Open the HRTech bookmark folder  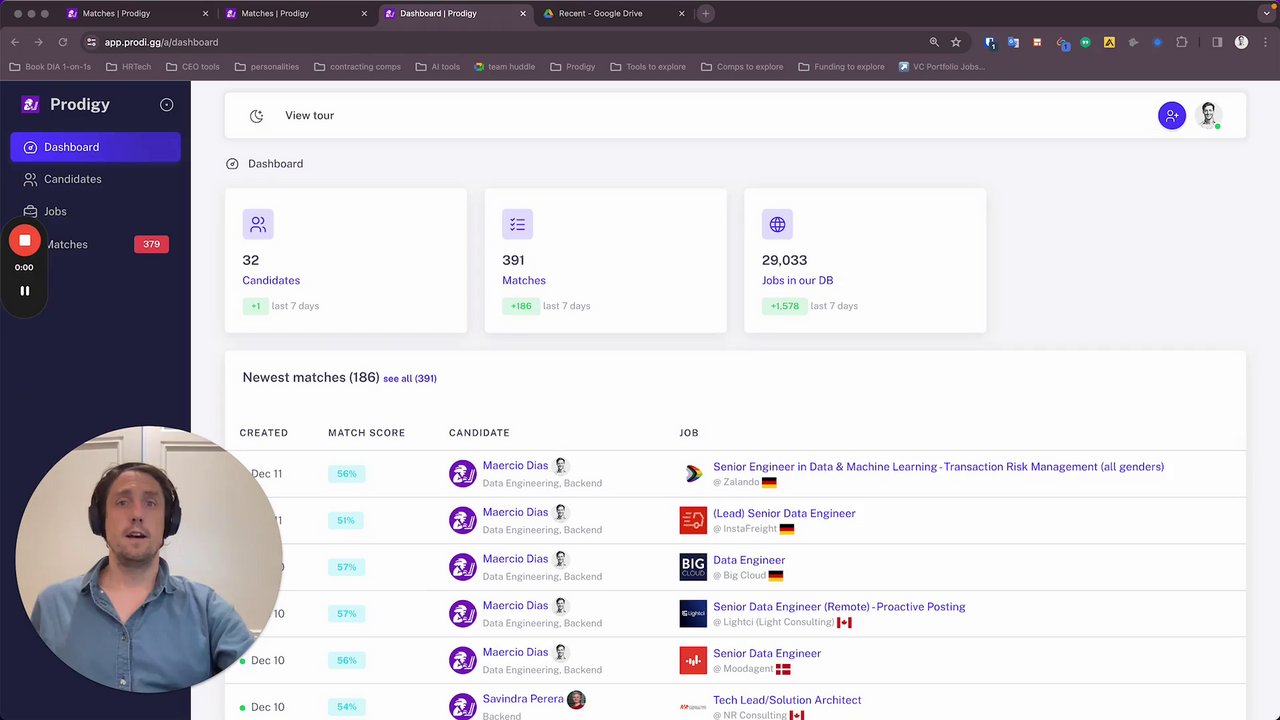[129, 67]
